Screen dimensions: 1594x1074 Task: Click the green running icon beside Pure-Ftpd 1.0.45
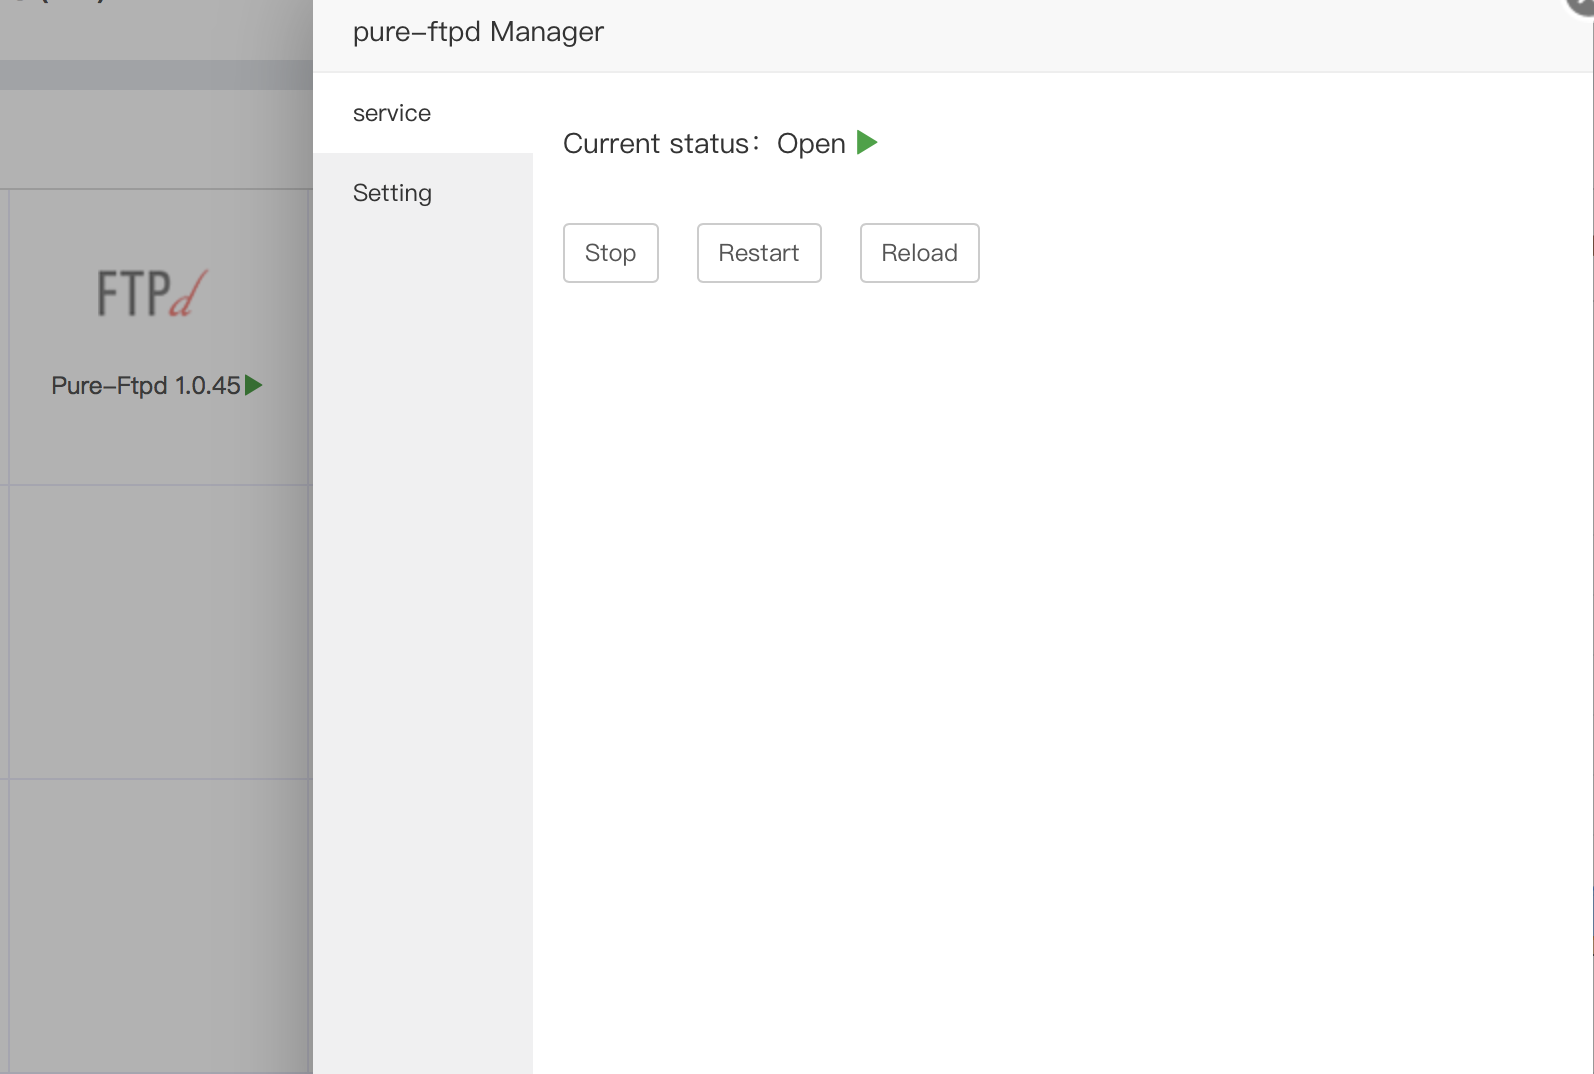[254, 385]
